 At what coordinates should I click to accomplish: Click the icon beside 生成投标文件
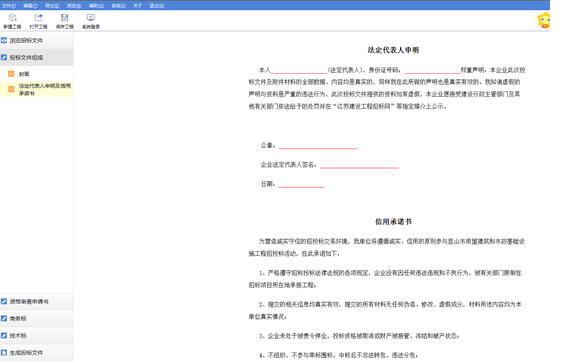pos(4,352)
